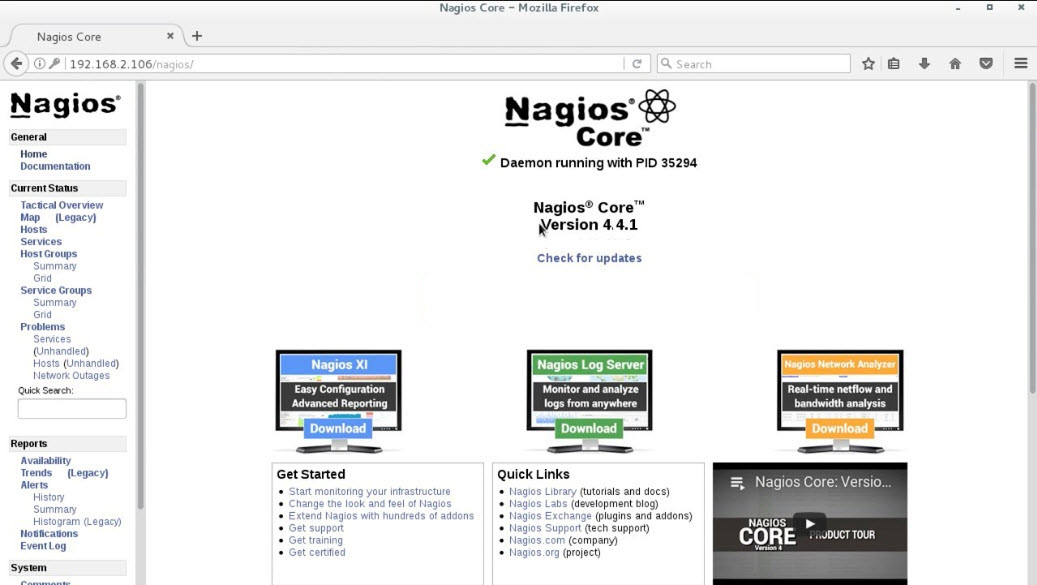This screenshot has width=1037, height=585.
Task: Open Nagios.com quick link
Action: pyautogui.click(x=537, y=540)
